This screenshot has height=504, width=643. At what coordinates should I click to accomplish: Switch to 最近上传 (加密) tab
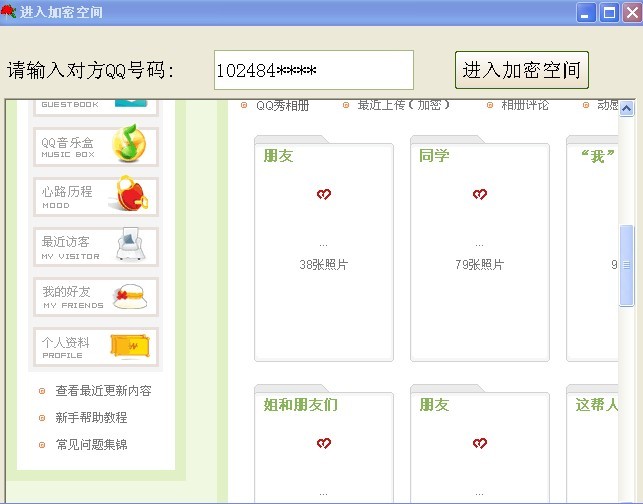[403, 105]
